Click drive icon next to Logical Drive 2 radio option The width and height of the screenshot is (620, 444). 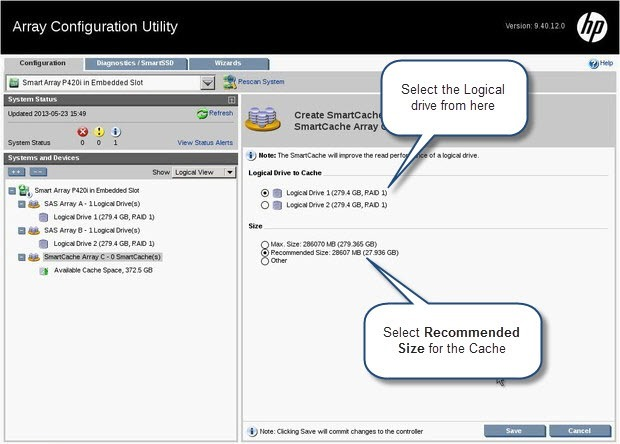(278, 205)
